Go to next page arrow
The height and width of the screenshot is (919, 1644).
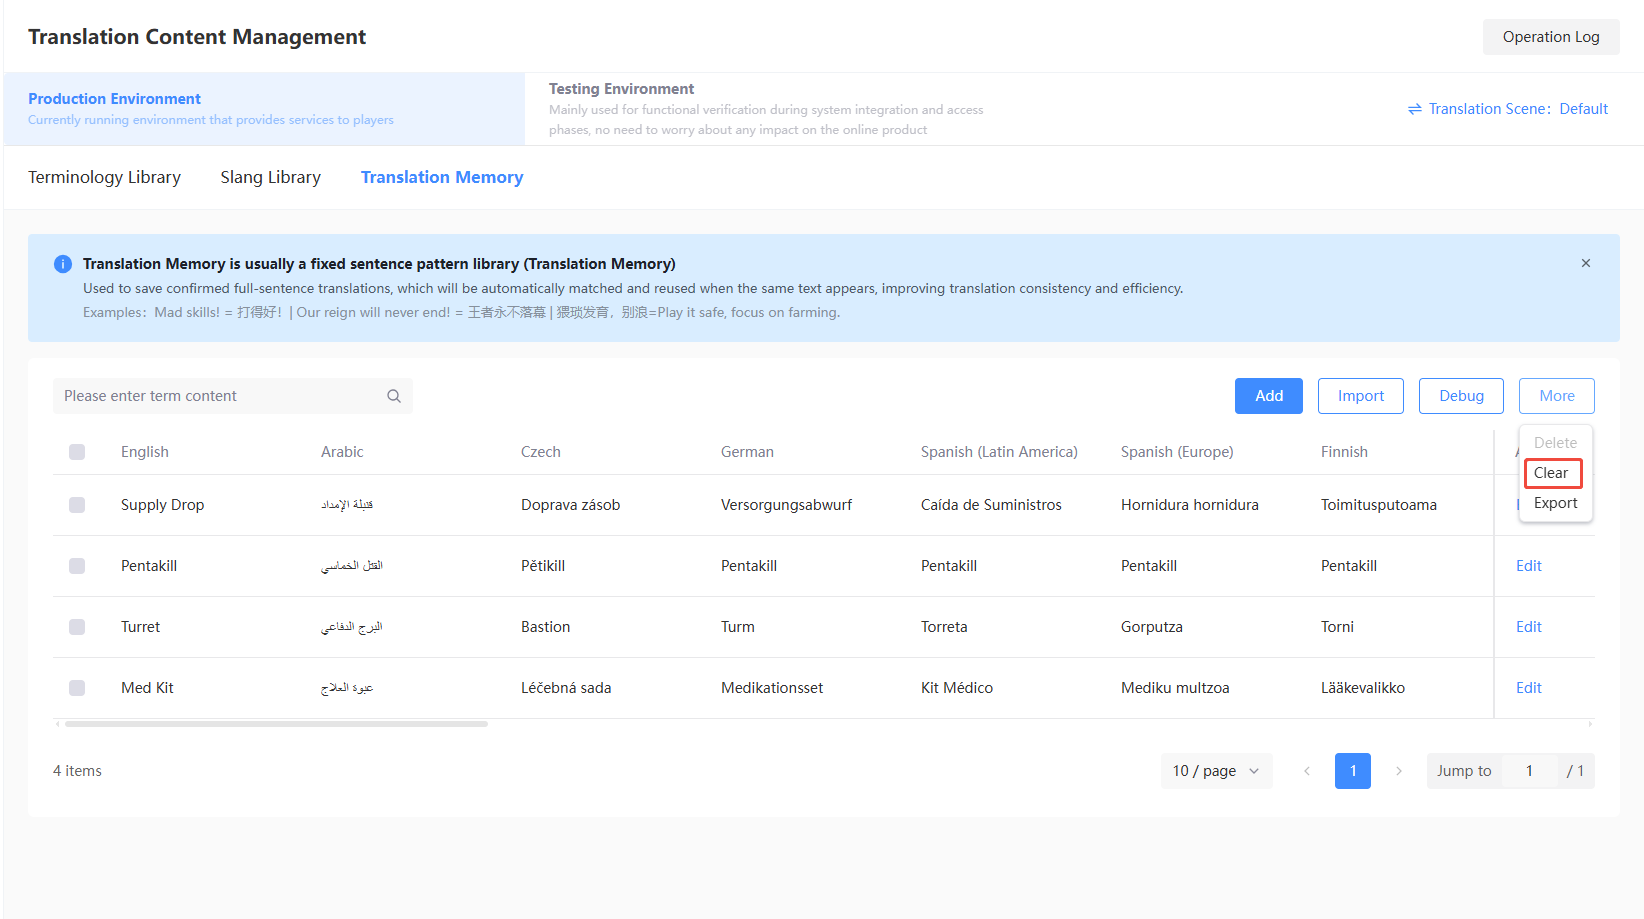click(x=1399, y=771)
